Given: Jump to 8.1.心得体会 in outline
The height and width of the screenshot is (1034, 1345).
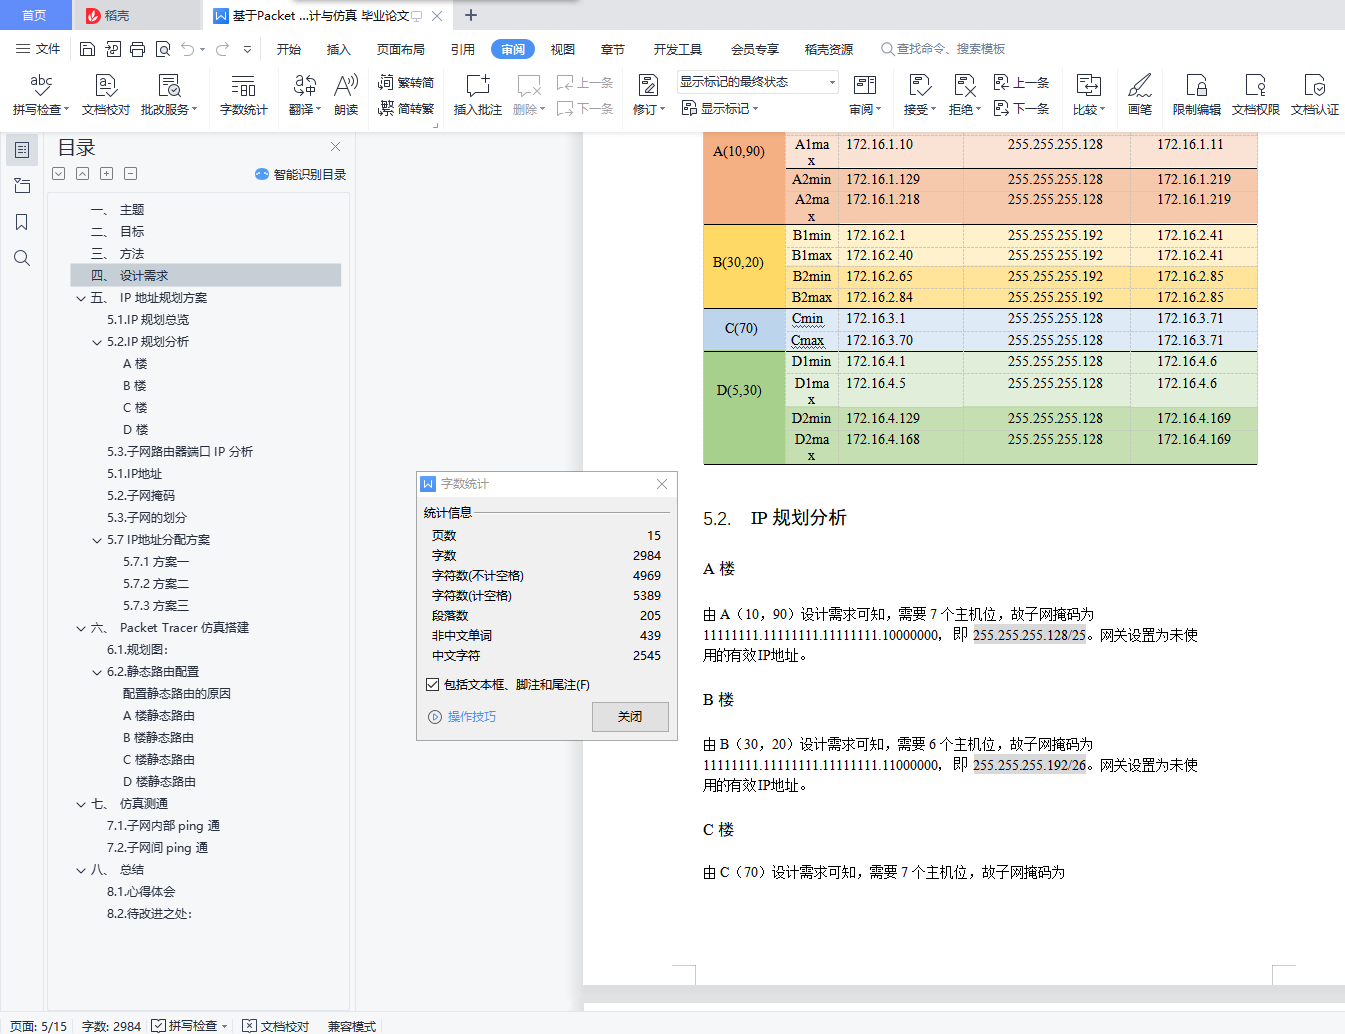Looking at the screenshot, I should (141, 892).
